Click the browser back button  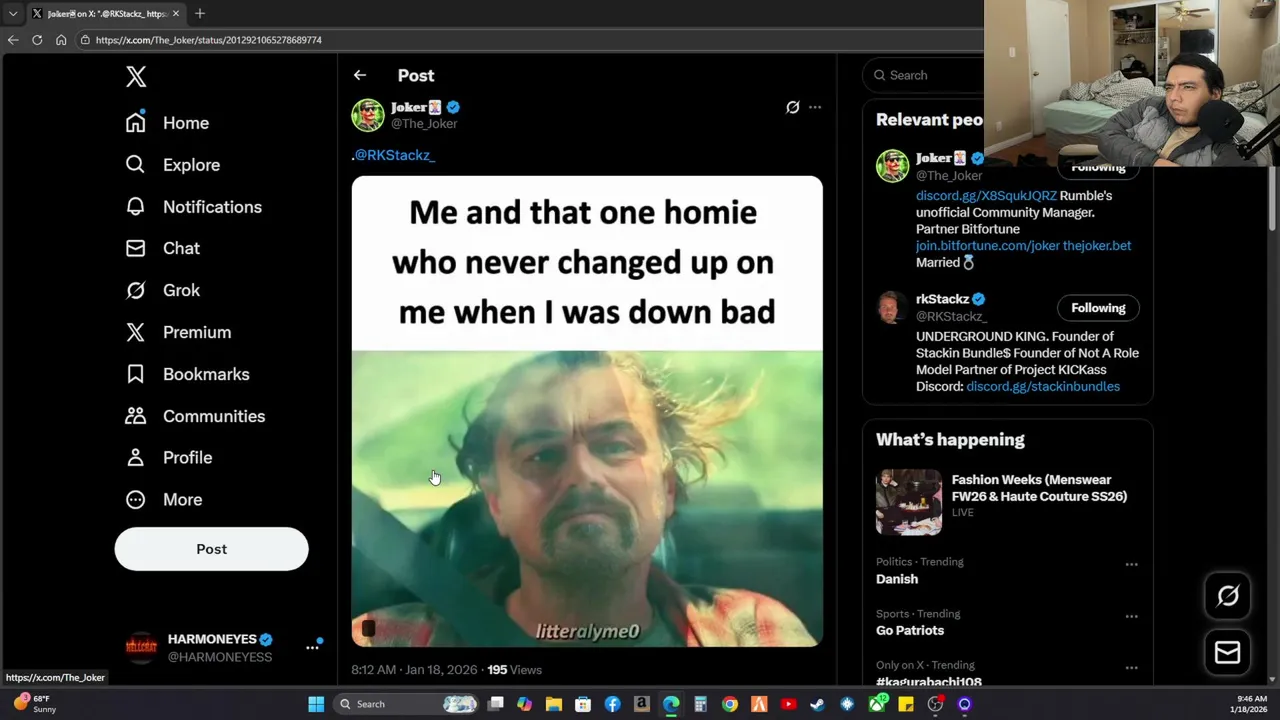coord(13,40)
